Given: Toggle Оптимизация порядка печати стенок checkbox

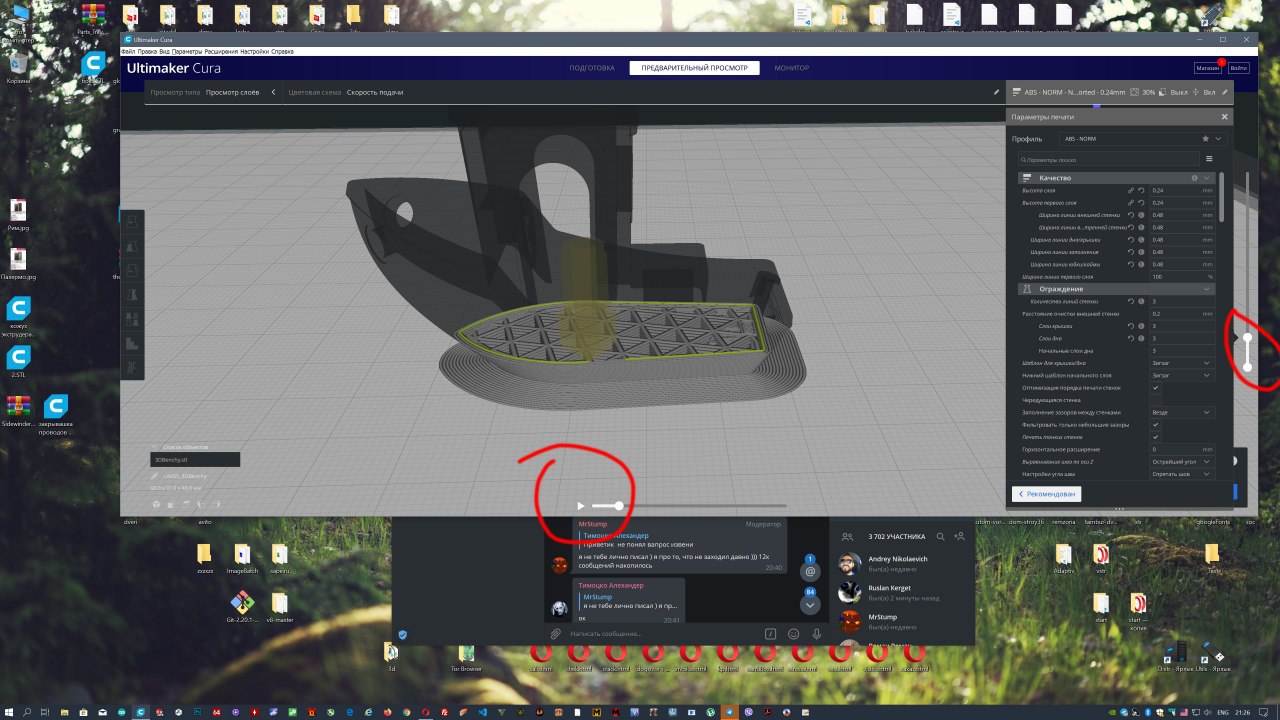Looking at the screenshot, I should 1155,387.
